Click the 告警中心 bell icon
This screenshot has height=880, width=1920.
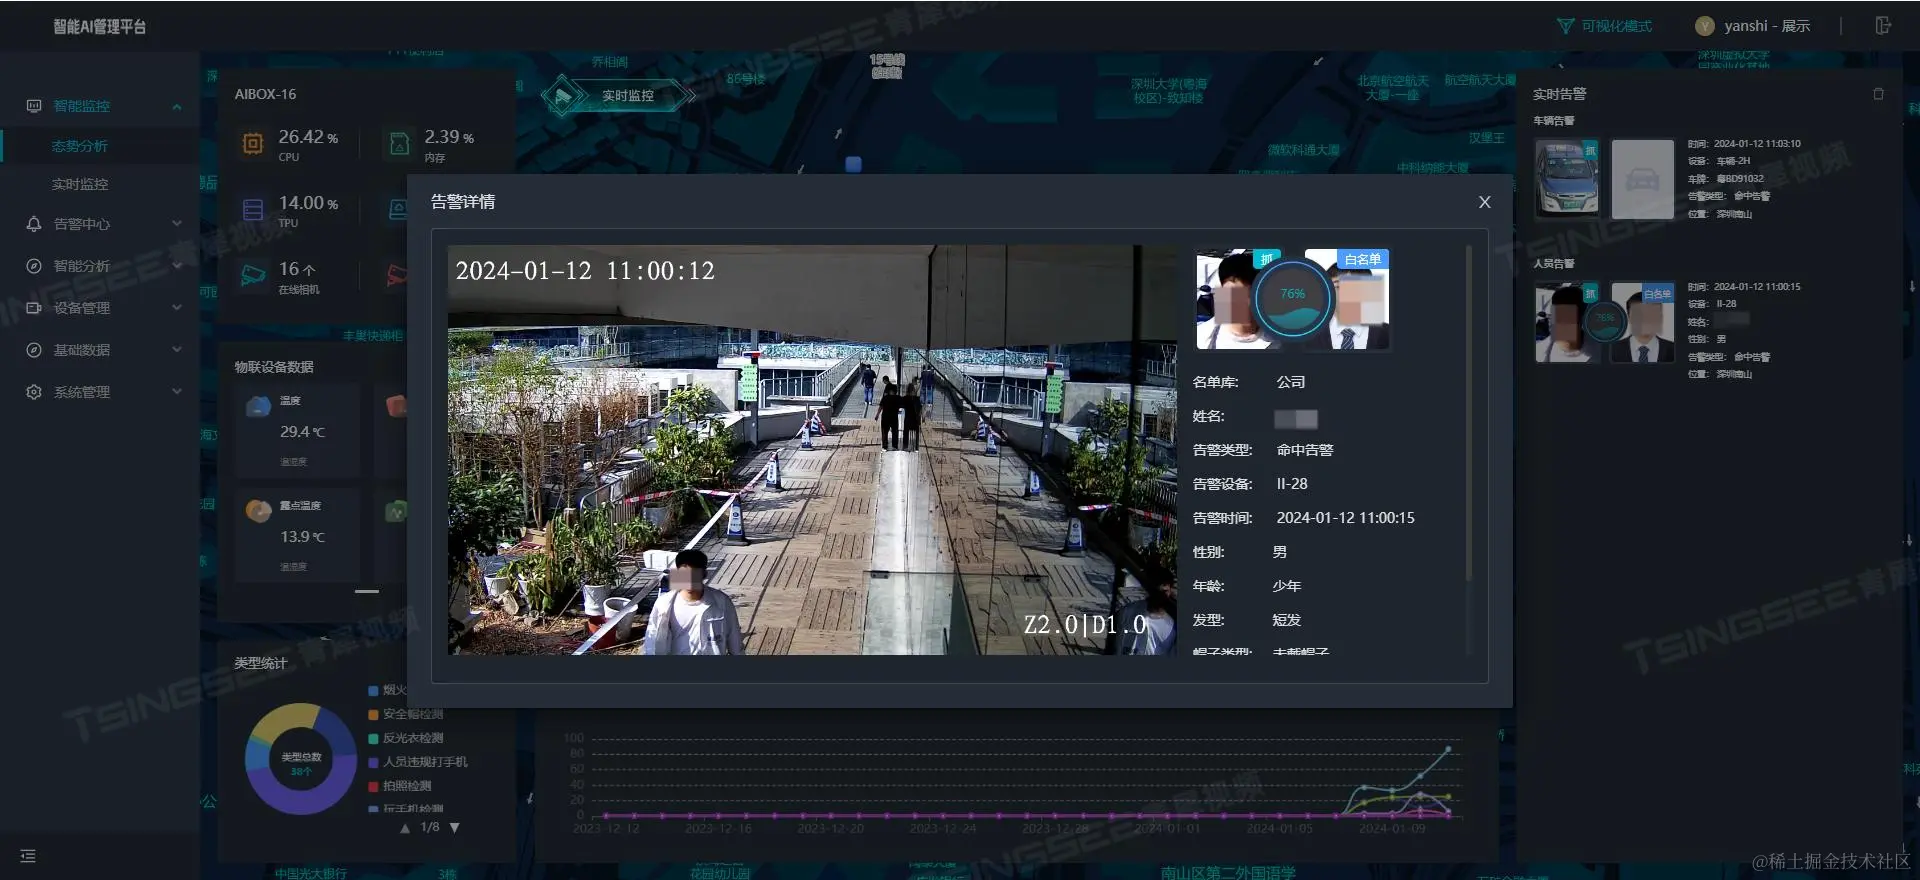point(34,224)
